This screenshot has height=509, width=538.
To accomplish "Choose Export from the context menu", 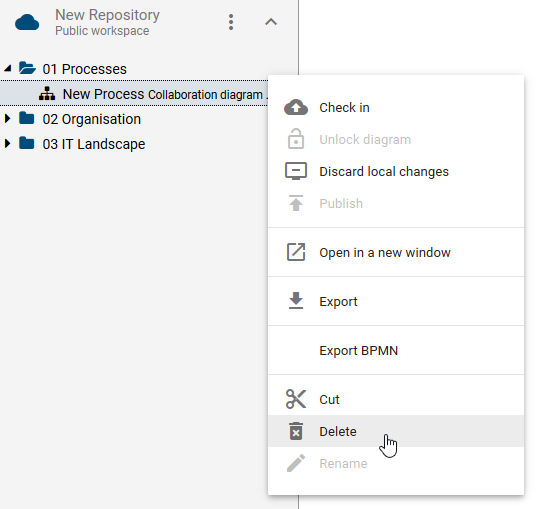I will point(396,301).
